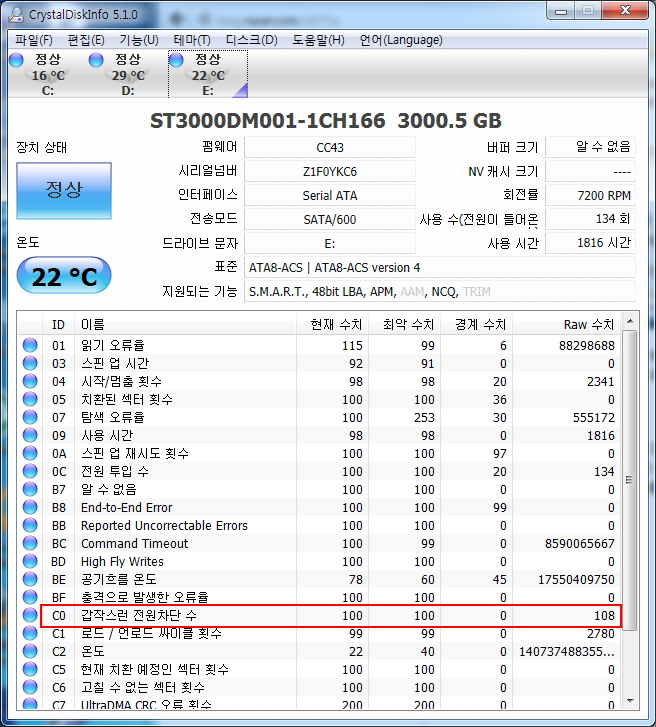Click the buffer size field 알 수 없음
656x727 pixels.
590,147
